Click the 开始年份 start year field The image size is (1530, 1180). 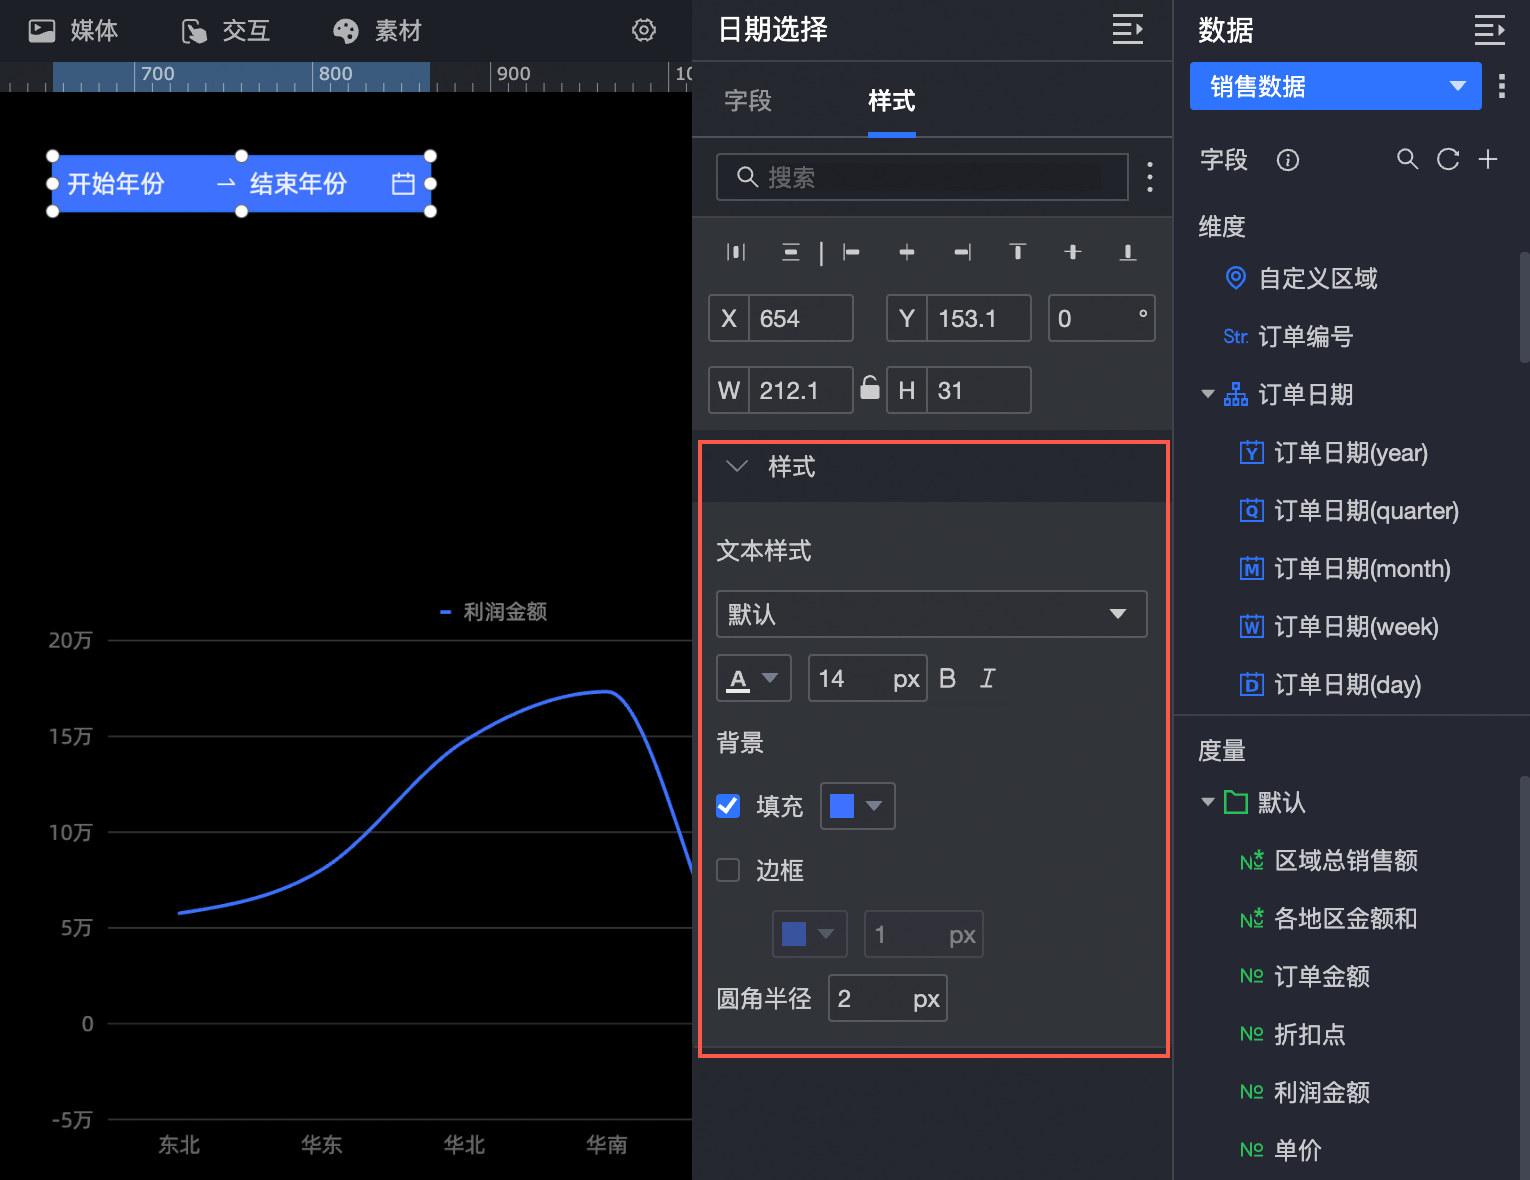(x=116, y=184)
